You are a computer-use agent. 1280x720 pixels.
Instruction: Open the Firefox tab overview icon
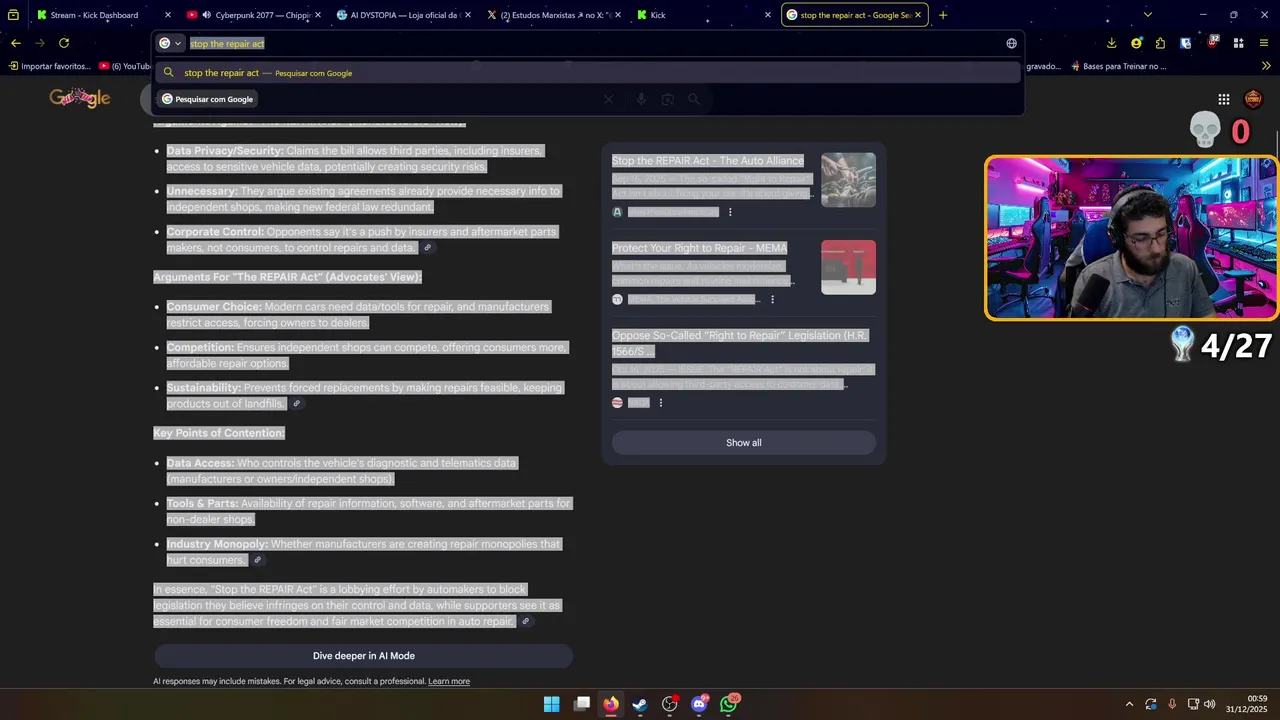(x=13, y=15)
